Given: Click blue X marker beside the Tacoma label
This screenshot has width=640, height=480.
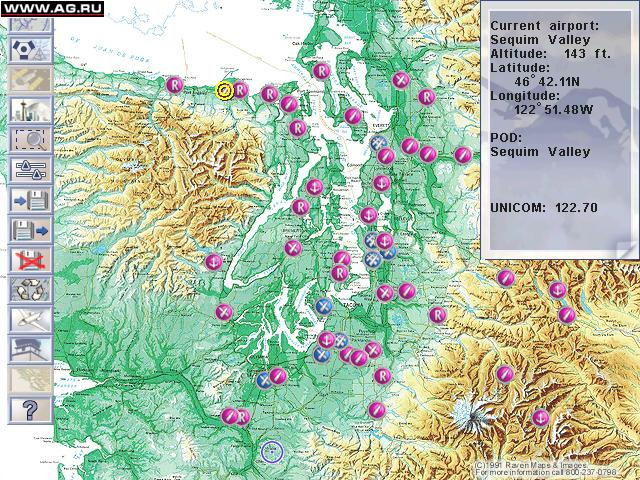Looking at the screenshot, I should 324,306.
